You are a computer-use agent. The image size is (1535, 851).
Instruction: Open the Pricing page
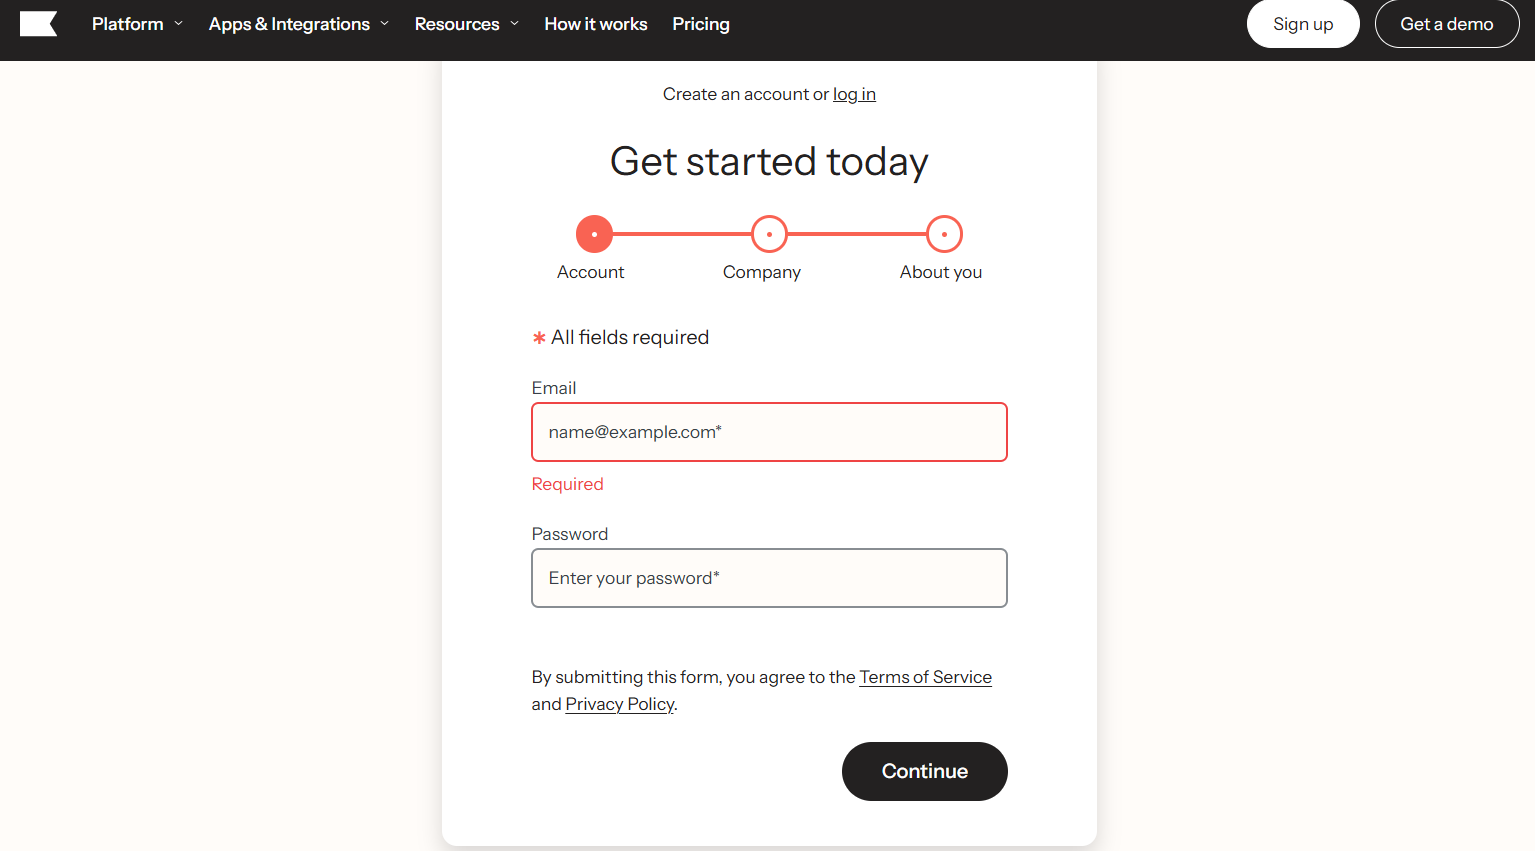[700, 24]
